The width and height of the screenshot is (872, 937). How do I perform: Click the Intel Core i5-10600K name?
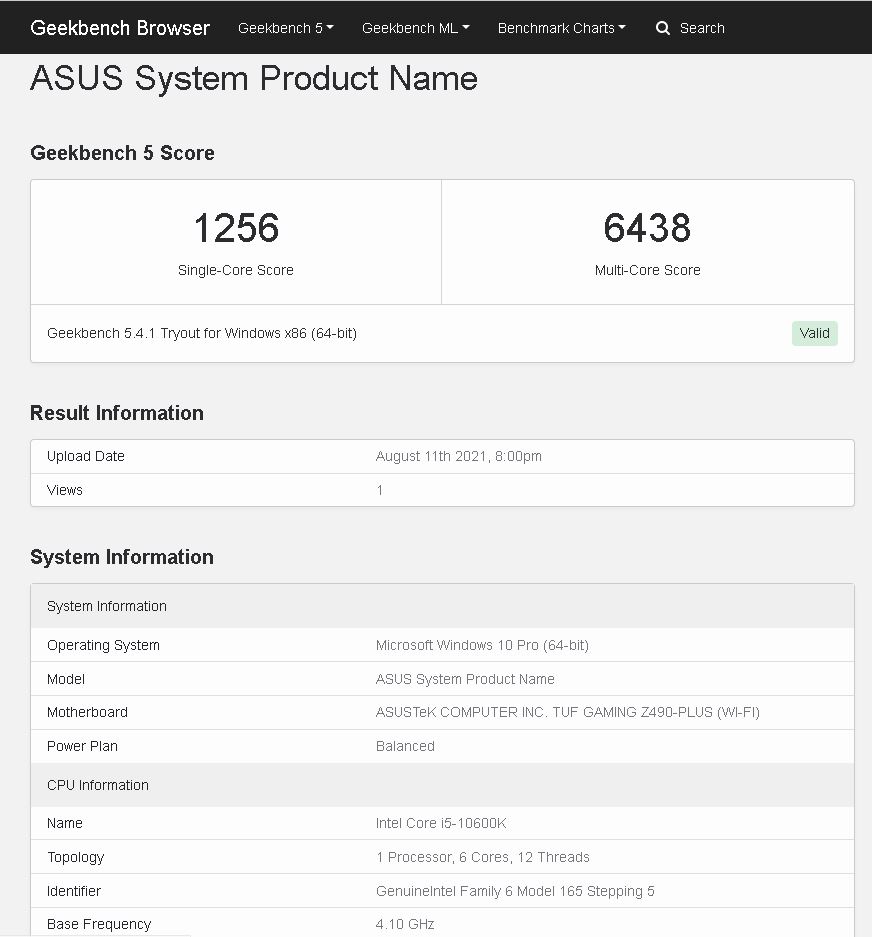pos(441,823)
